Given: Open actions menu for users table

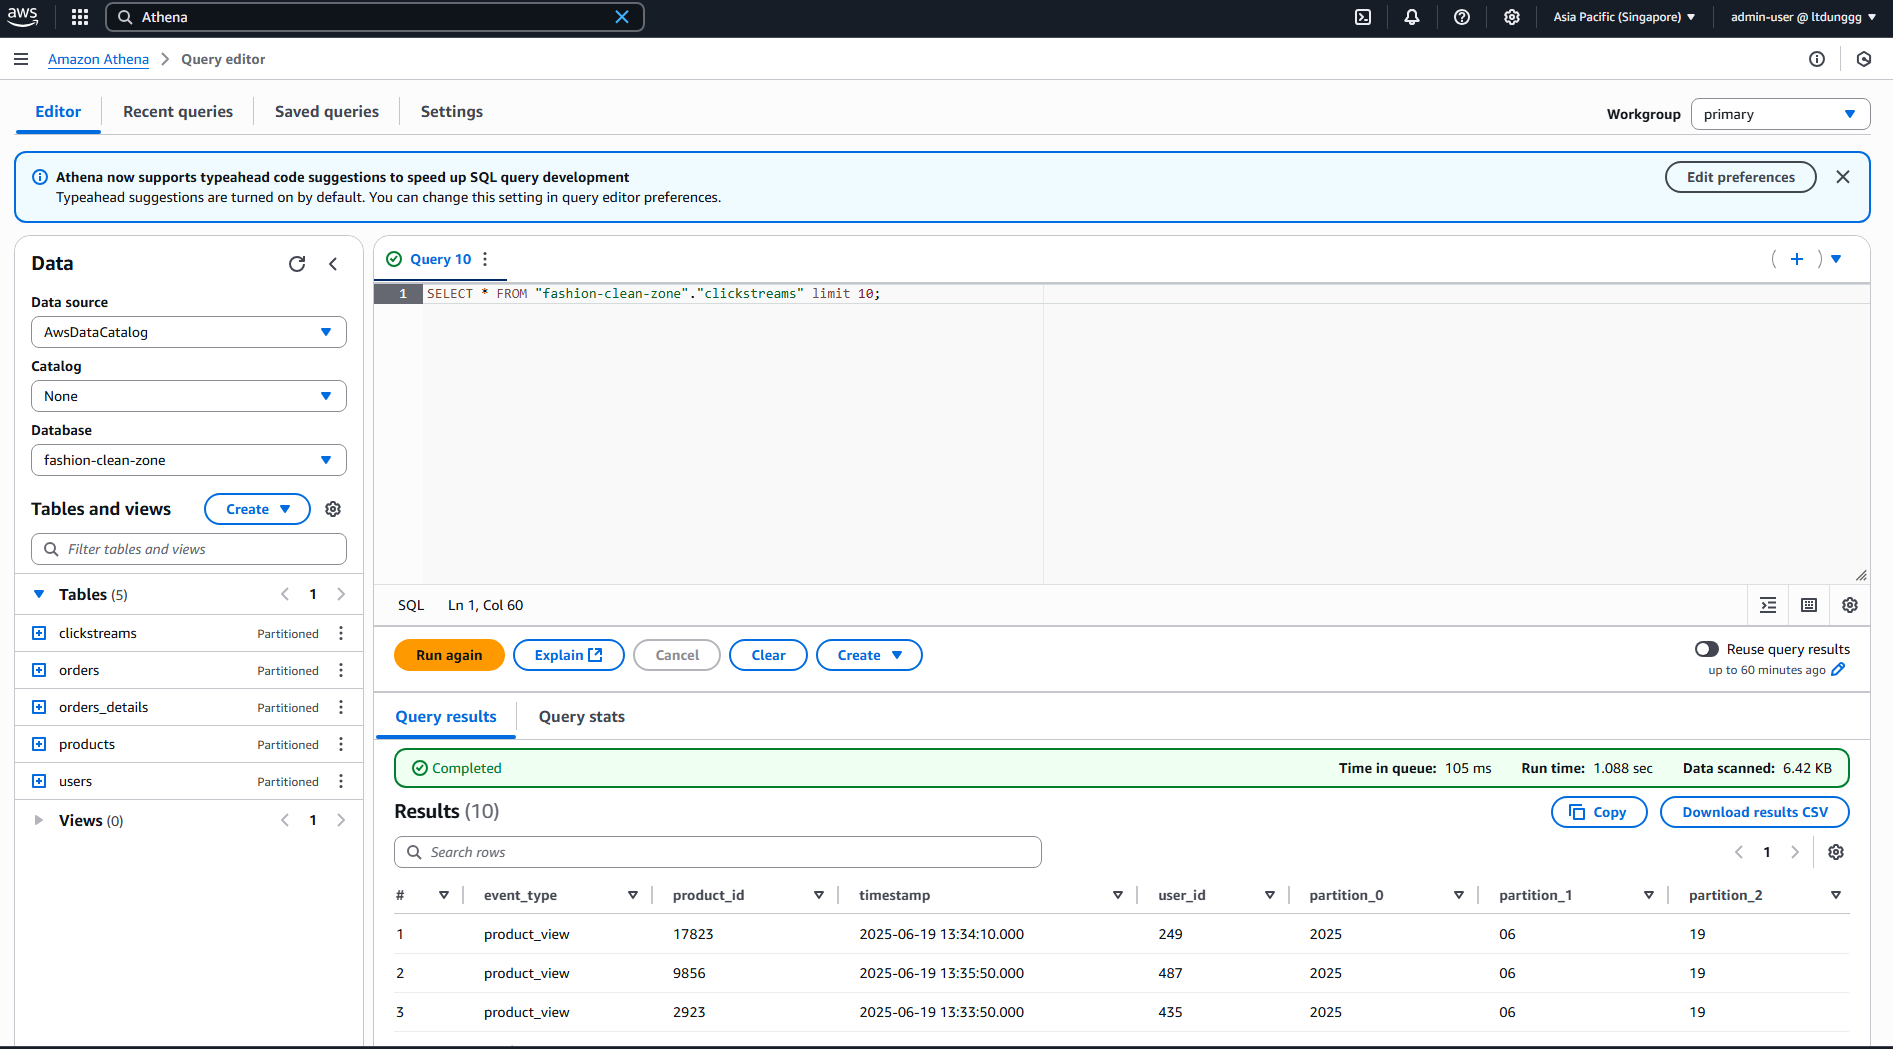Looking at the screenshot, I should coord(341,781).
